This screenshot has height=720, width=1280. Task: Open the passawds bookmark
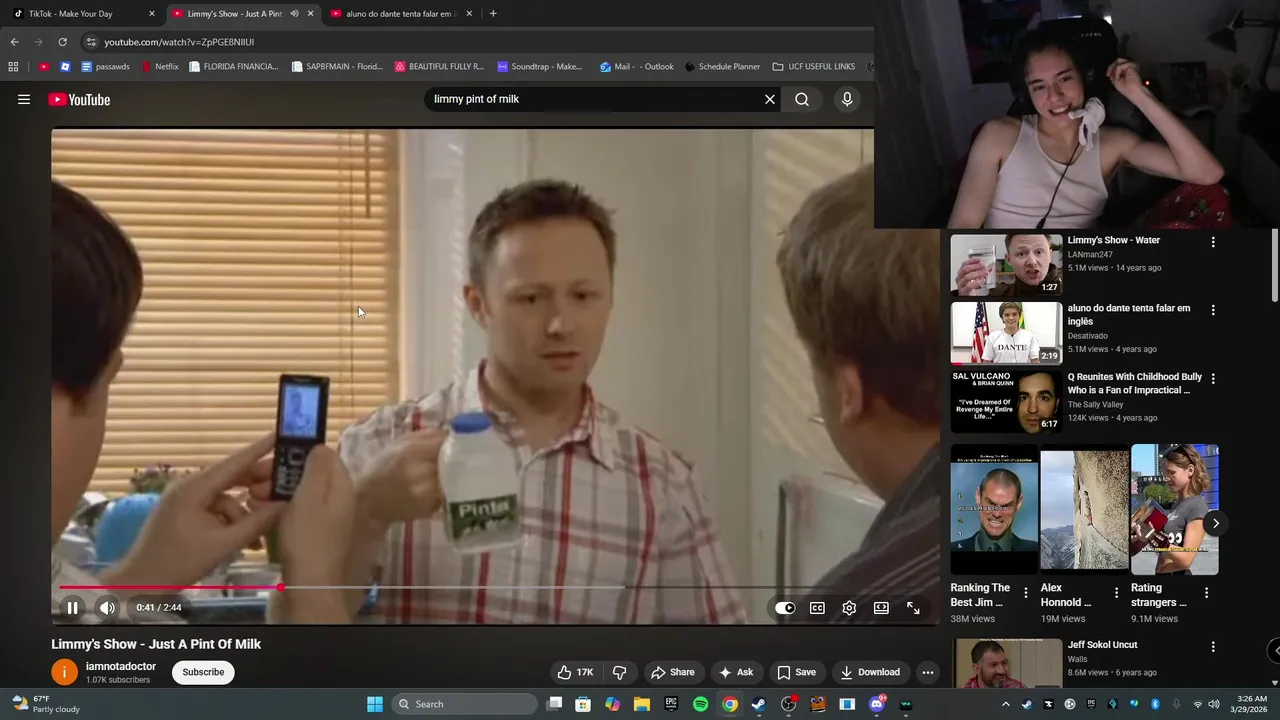(105, 67)
